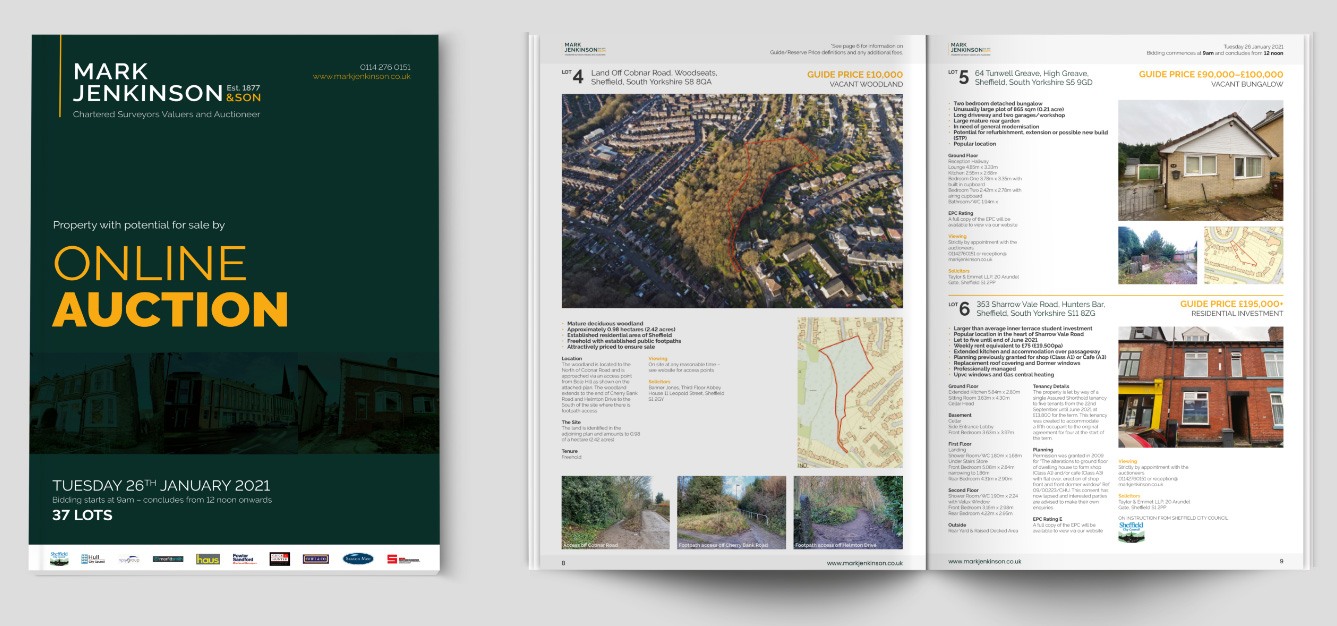Click 'GUIDE PRICE £195,000+' text
Image resolution: width=1337 pixels, height=626 pixels.
coord(1231,303)
